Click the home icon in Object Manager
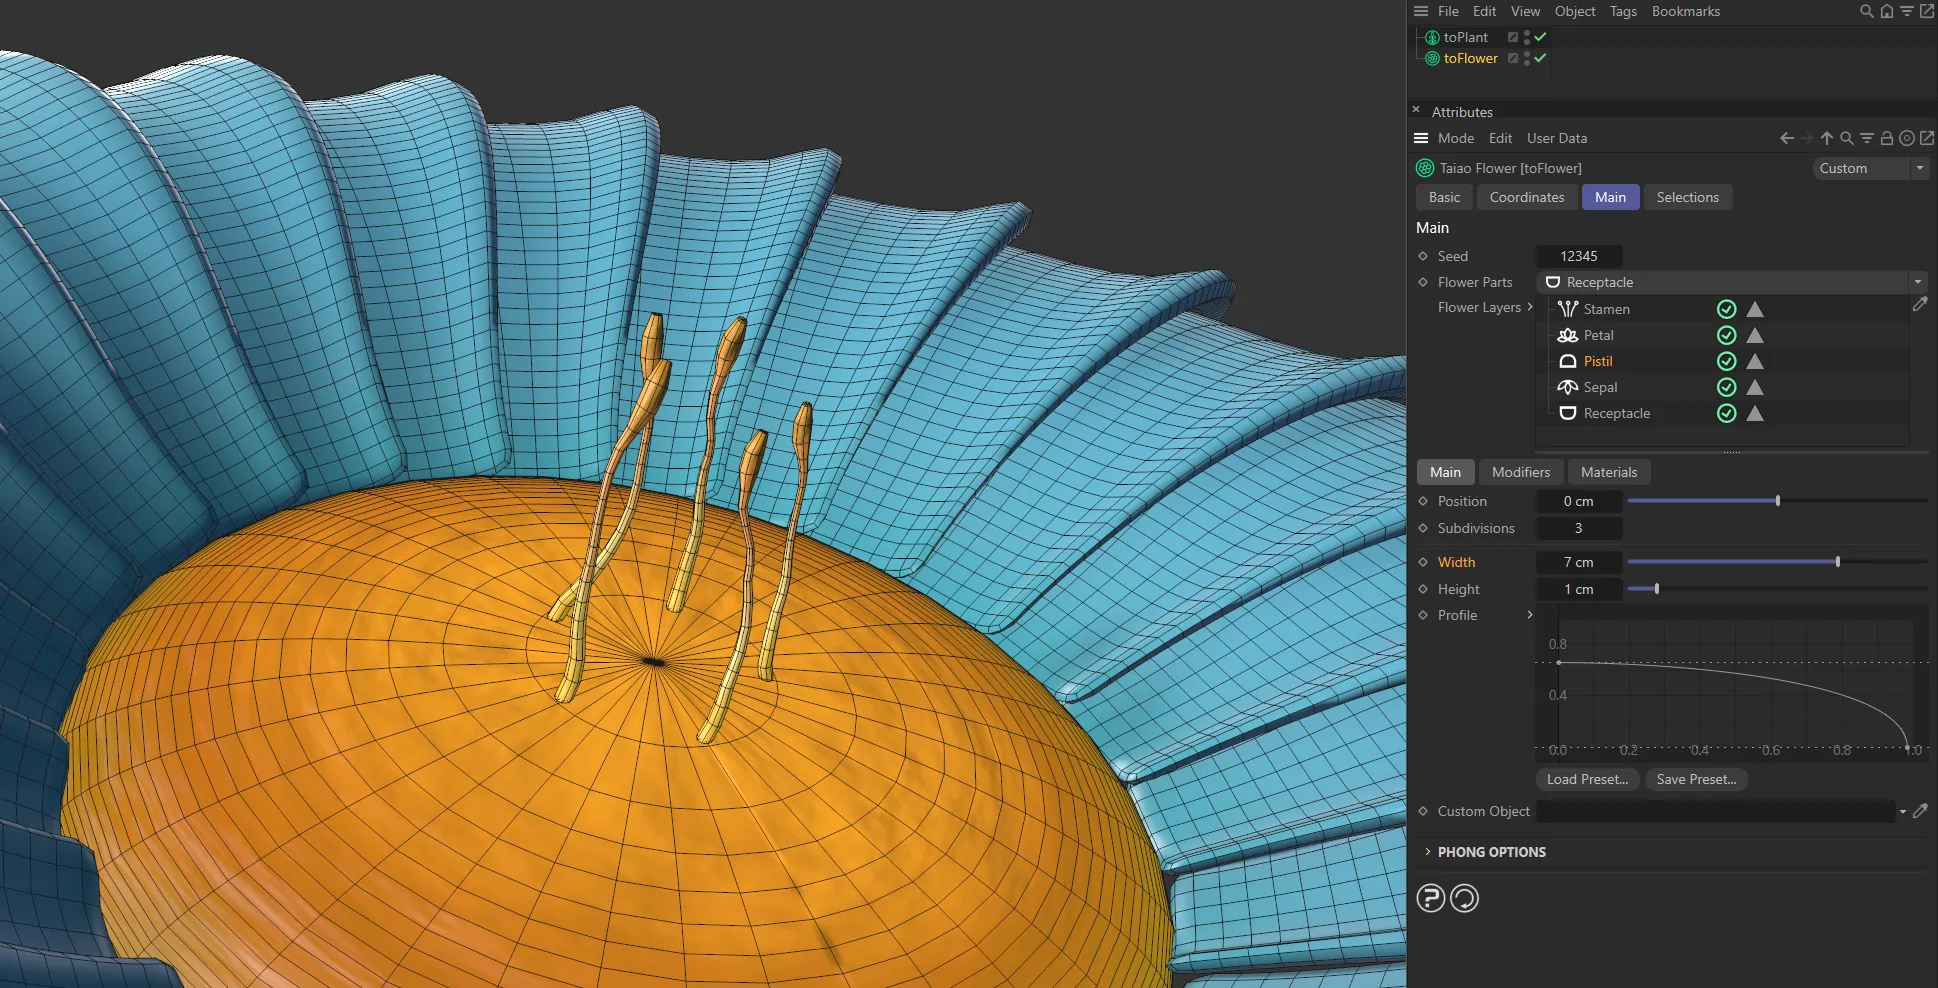This screenshot has width=1938, height=988. point(1887,11)
